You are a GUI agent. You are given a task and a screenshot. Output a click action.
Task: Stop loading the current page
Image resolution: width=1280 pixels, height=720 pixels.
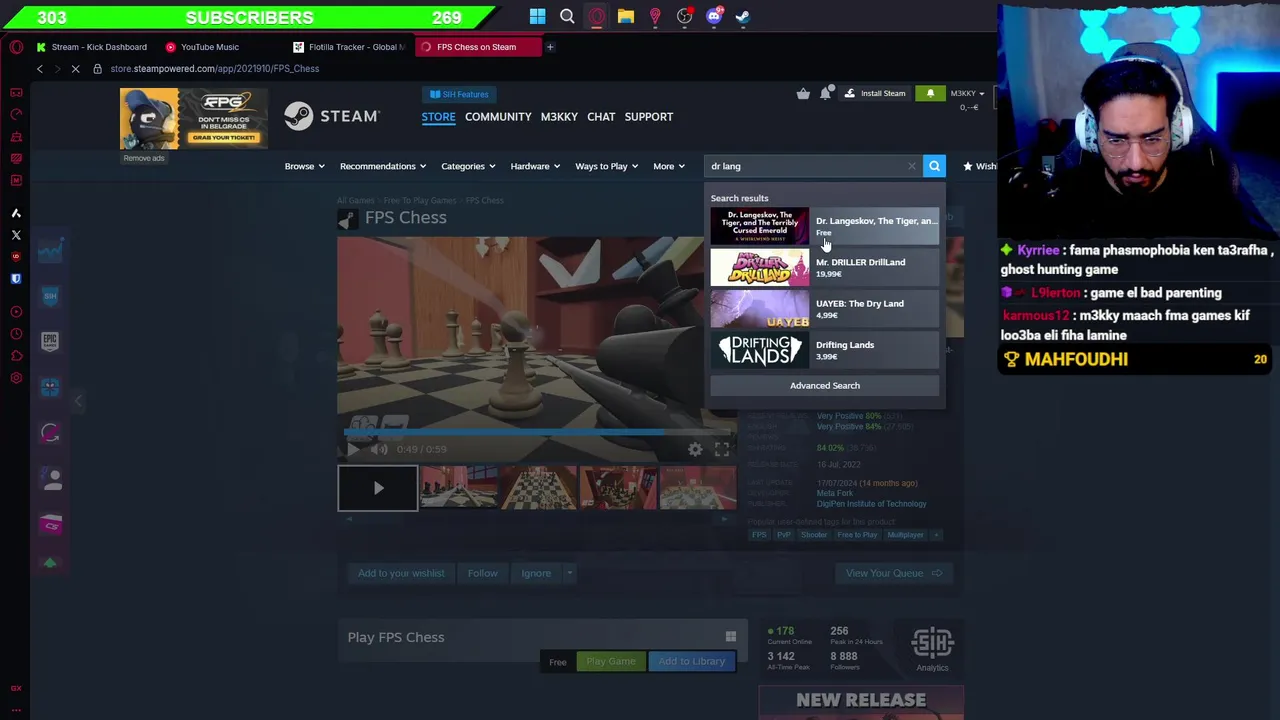pos(75,69)
